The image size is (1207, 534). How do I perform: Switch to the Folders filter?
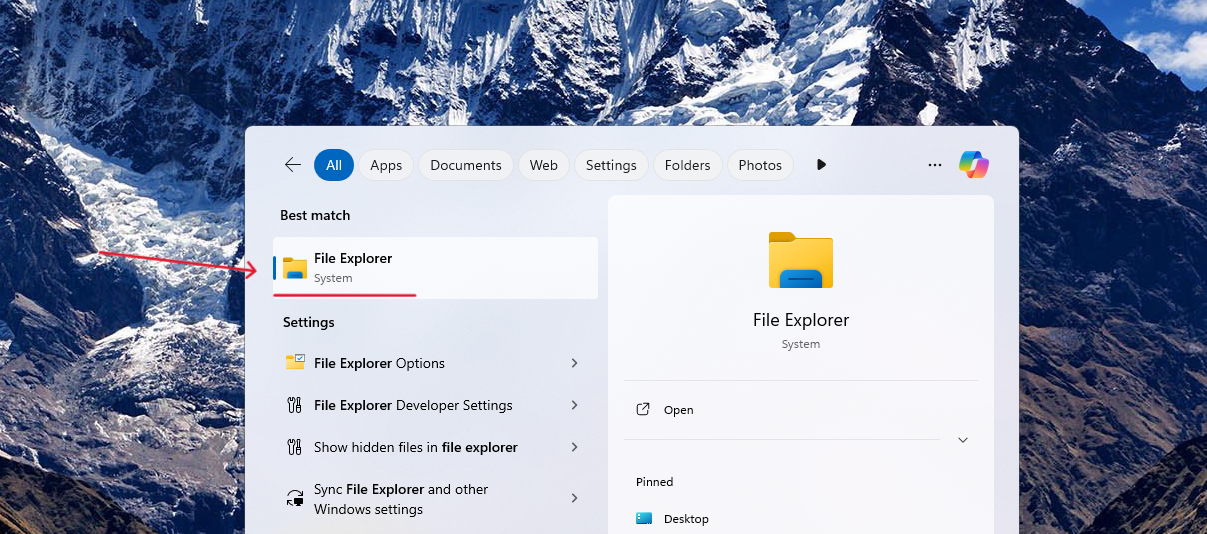coord(688,165)
